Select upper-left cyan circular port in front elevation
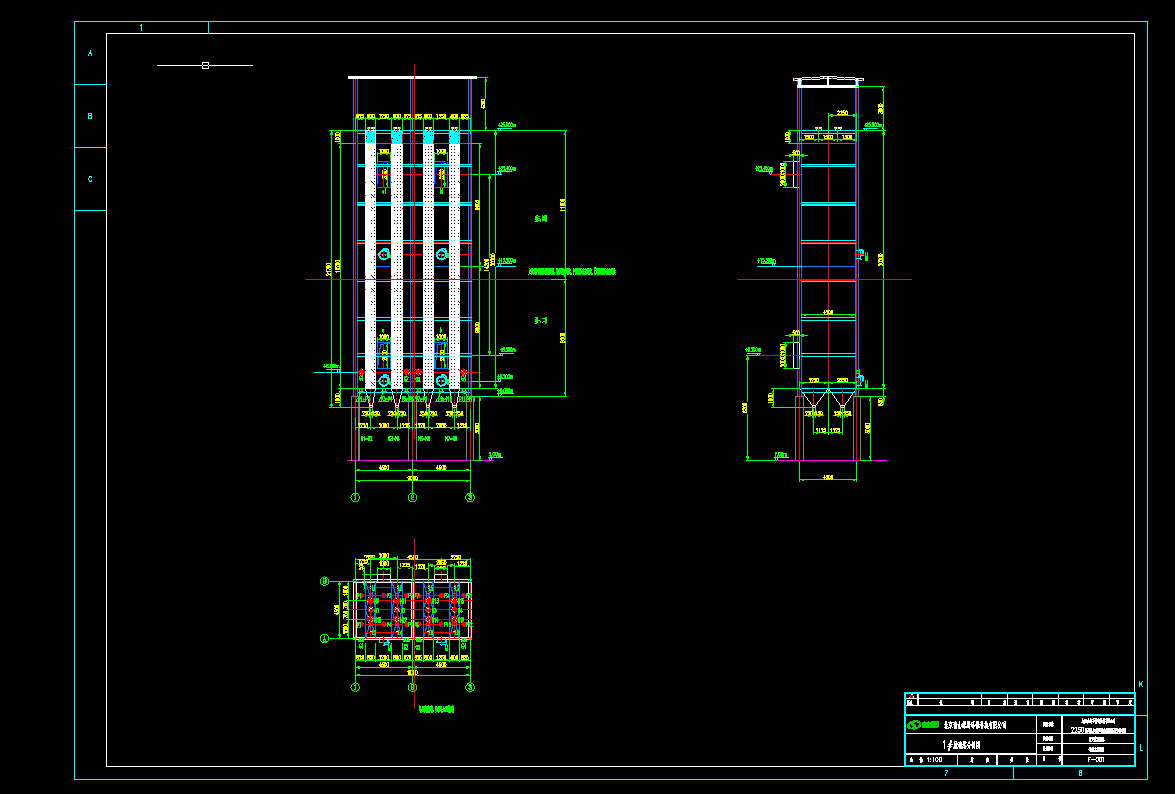 coord(383,255)
